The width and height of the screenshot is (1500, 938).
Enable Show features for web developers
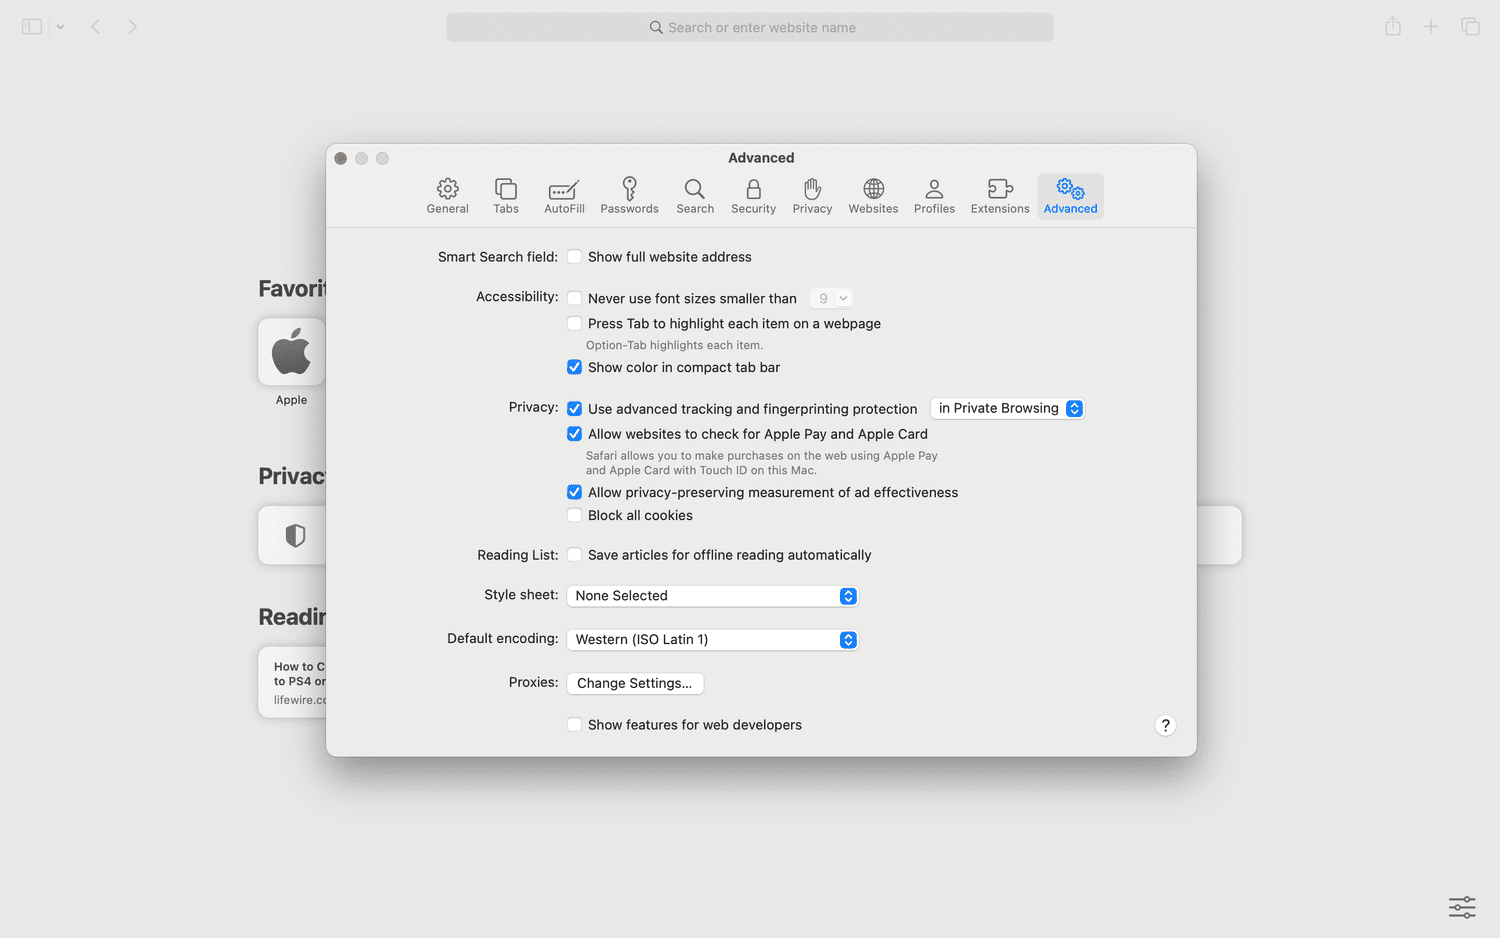[574, 725]
